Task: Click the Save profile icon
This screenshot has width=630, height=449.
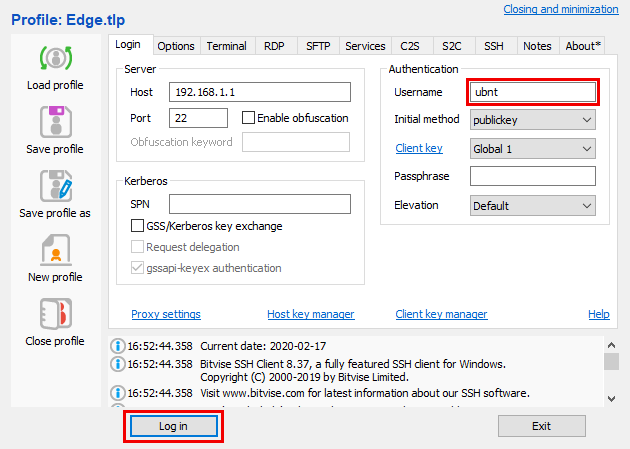Action: [x=55, y=122]
